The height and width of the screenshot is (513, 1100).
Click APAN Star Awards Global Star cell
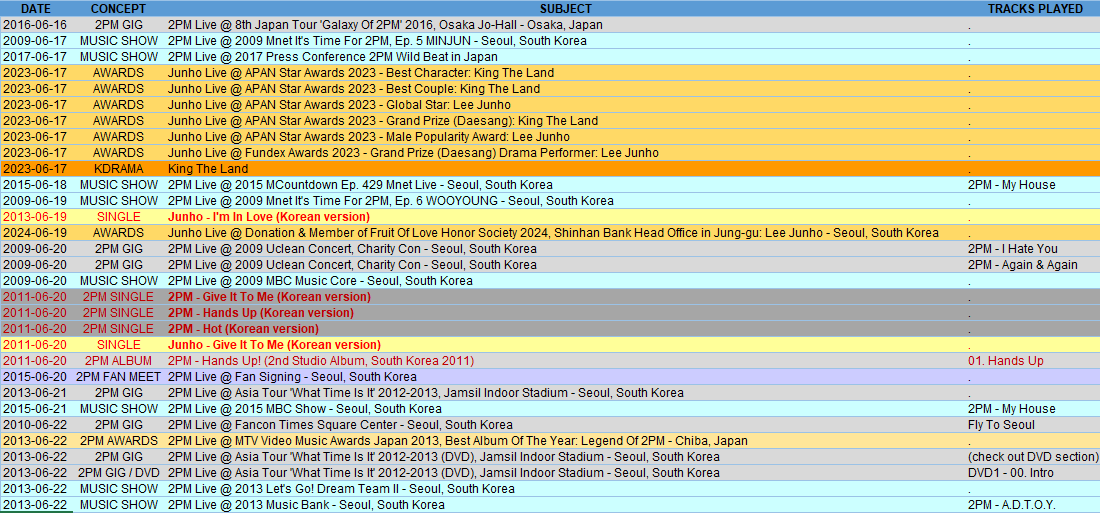(x=565, y=105)
